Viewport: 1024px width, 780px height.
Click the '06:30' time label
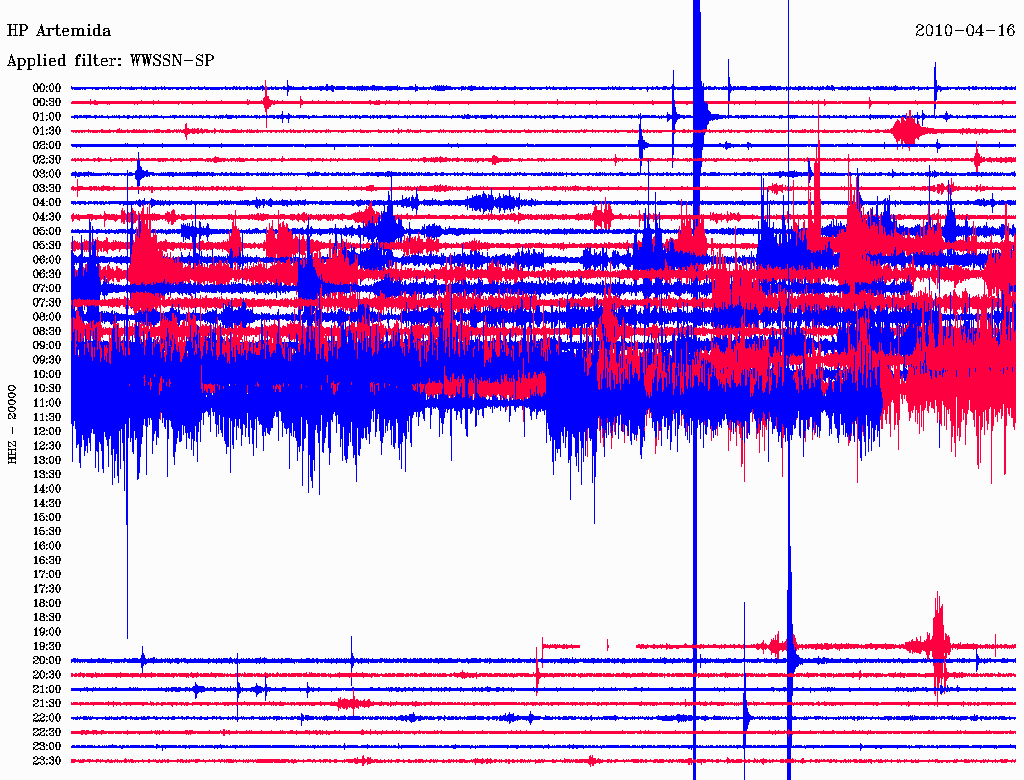tap(47, 274)
